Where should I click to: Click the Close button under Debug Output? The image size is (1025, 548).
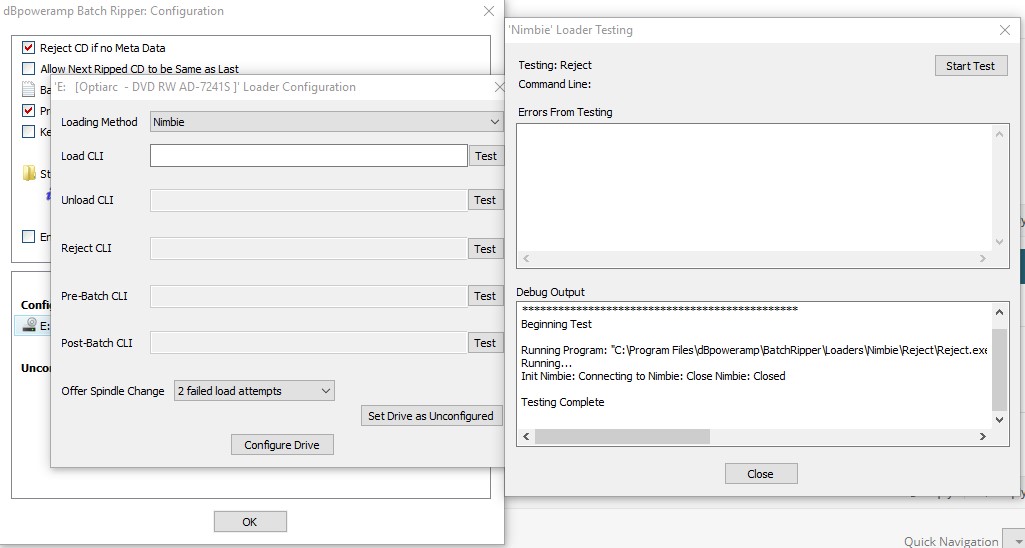760,474
